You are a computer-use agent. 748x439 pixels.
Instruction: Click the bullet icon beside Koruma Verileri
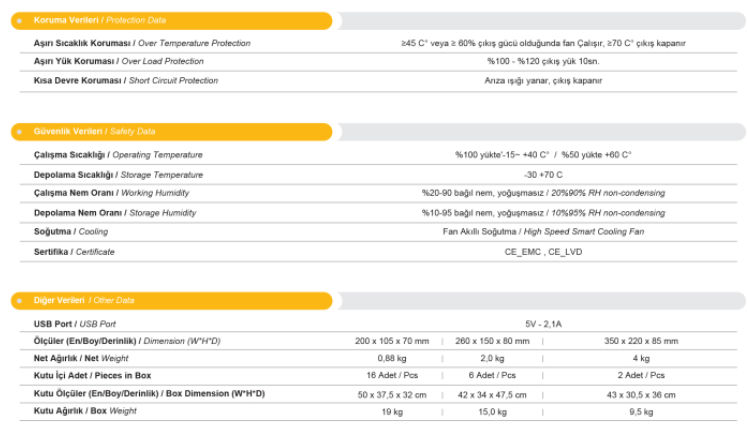(x=19, y=21)
